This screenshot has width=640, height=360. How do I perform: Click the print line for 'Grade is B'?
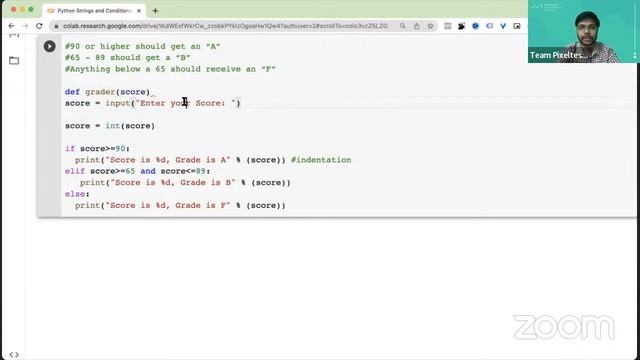[185, 183]
